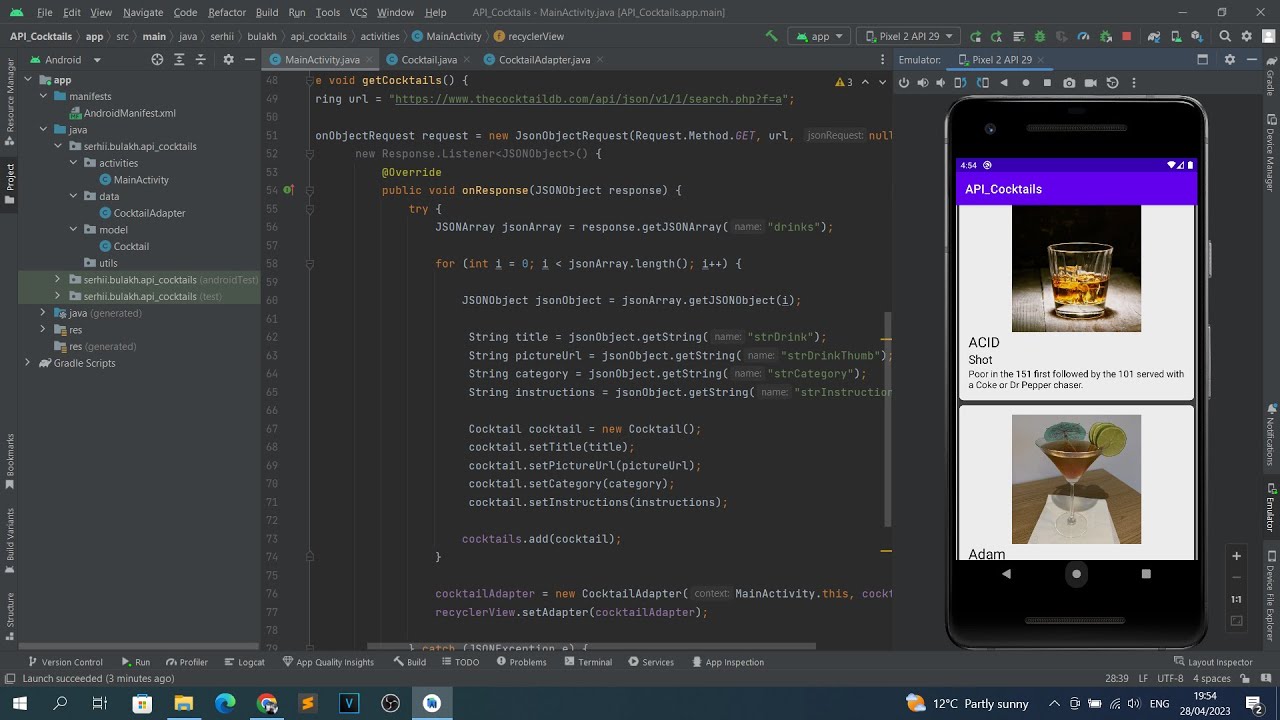Open the Problems tool window
This screenshot has width=1280, height=720.
pos(521,662)
